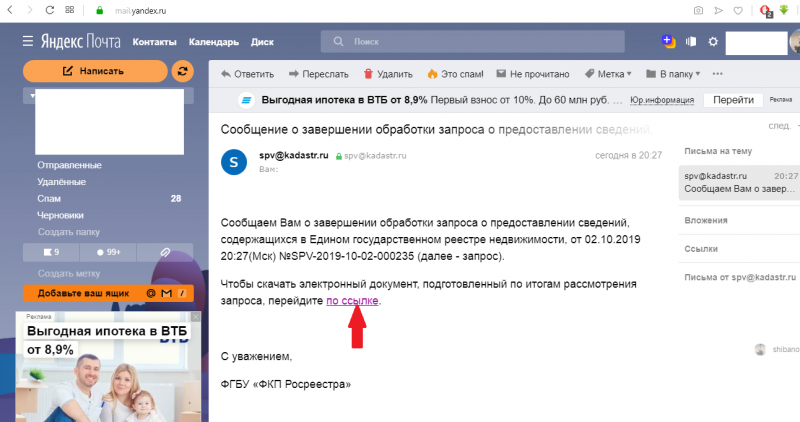Screen dimensions: 800x422
Task: Open the Спам folder
Action: click(x=50, y=199)
